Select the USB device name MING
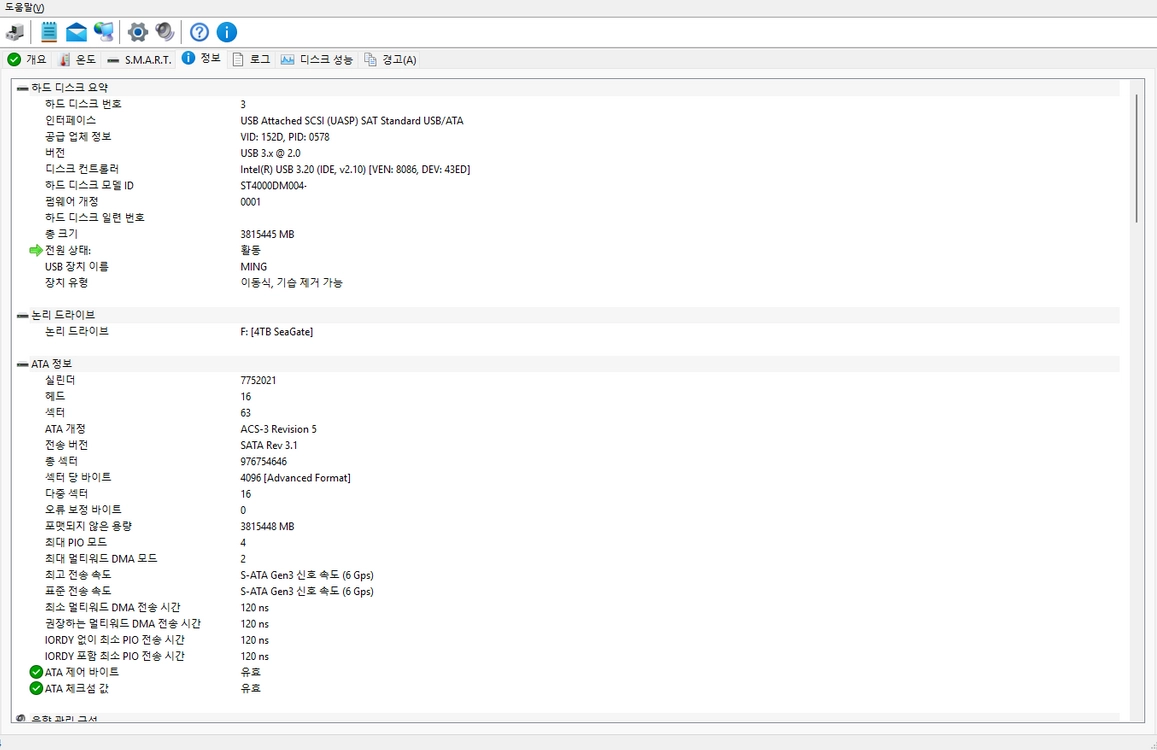 tap(254, 266)
